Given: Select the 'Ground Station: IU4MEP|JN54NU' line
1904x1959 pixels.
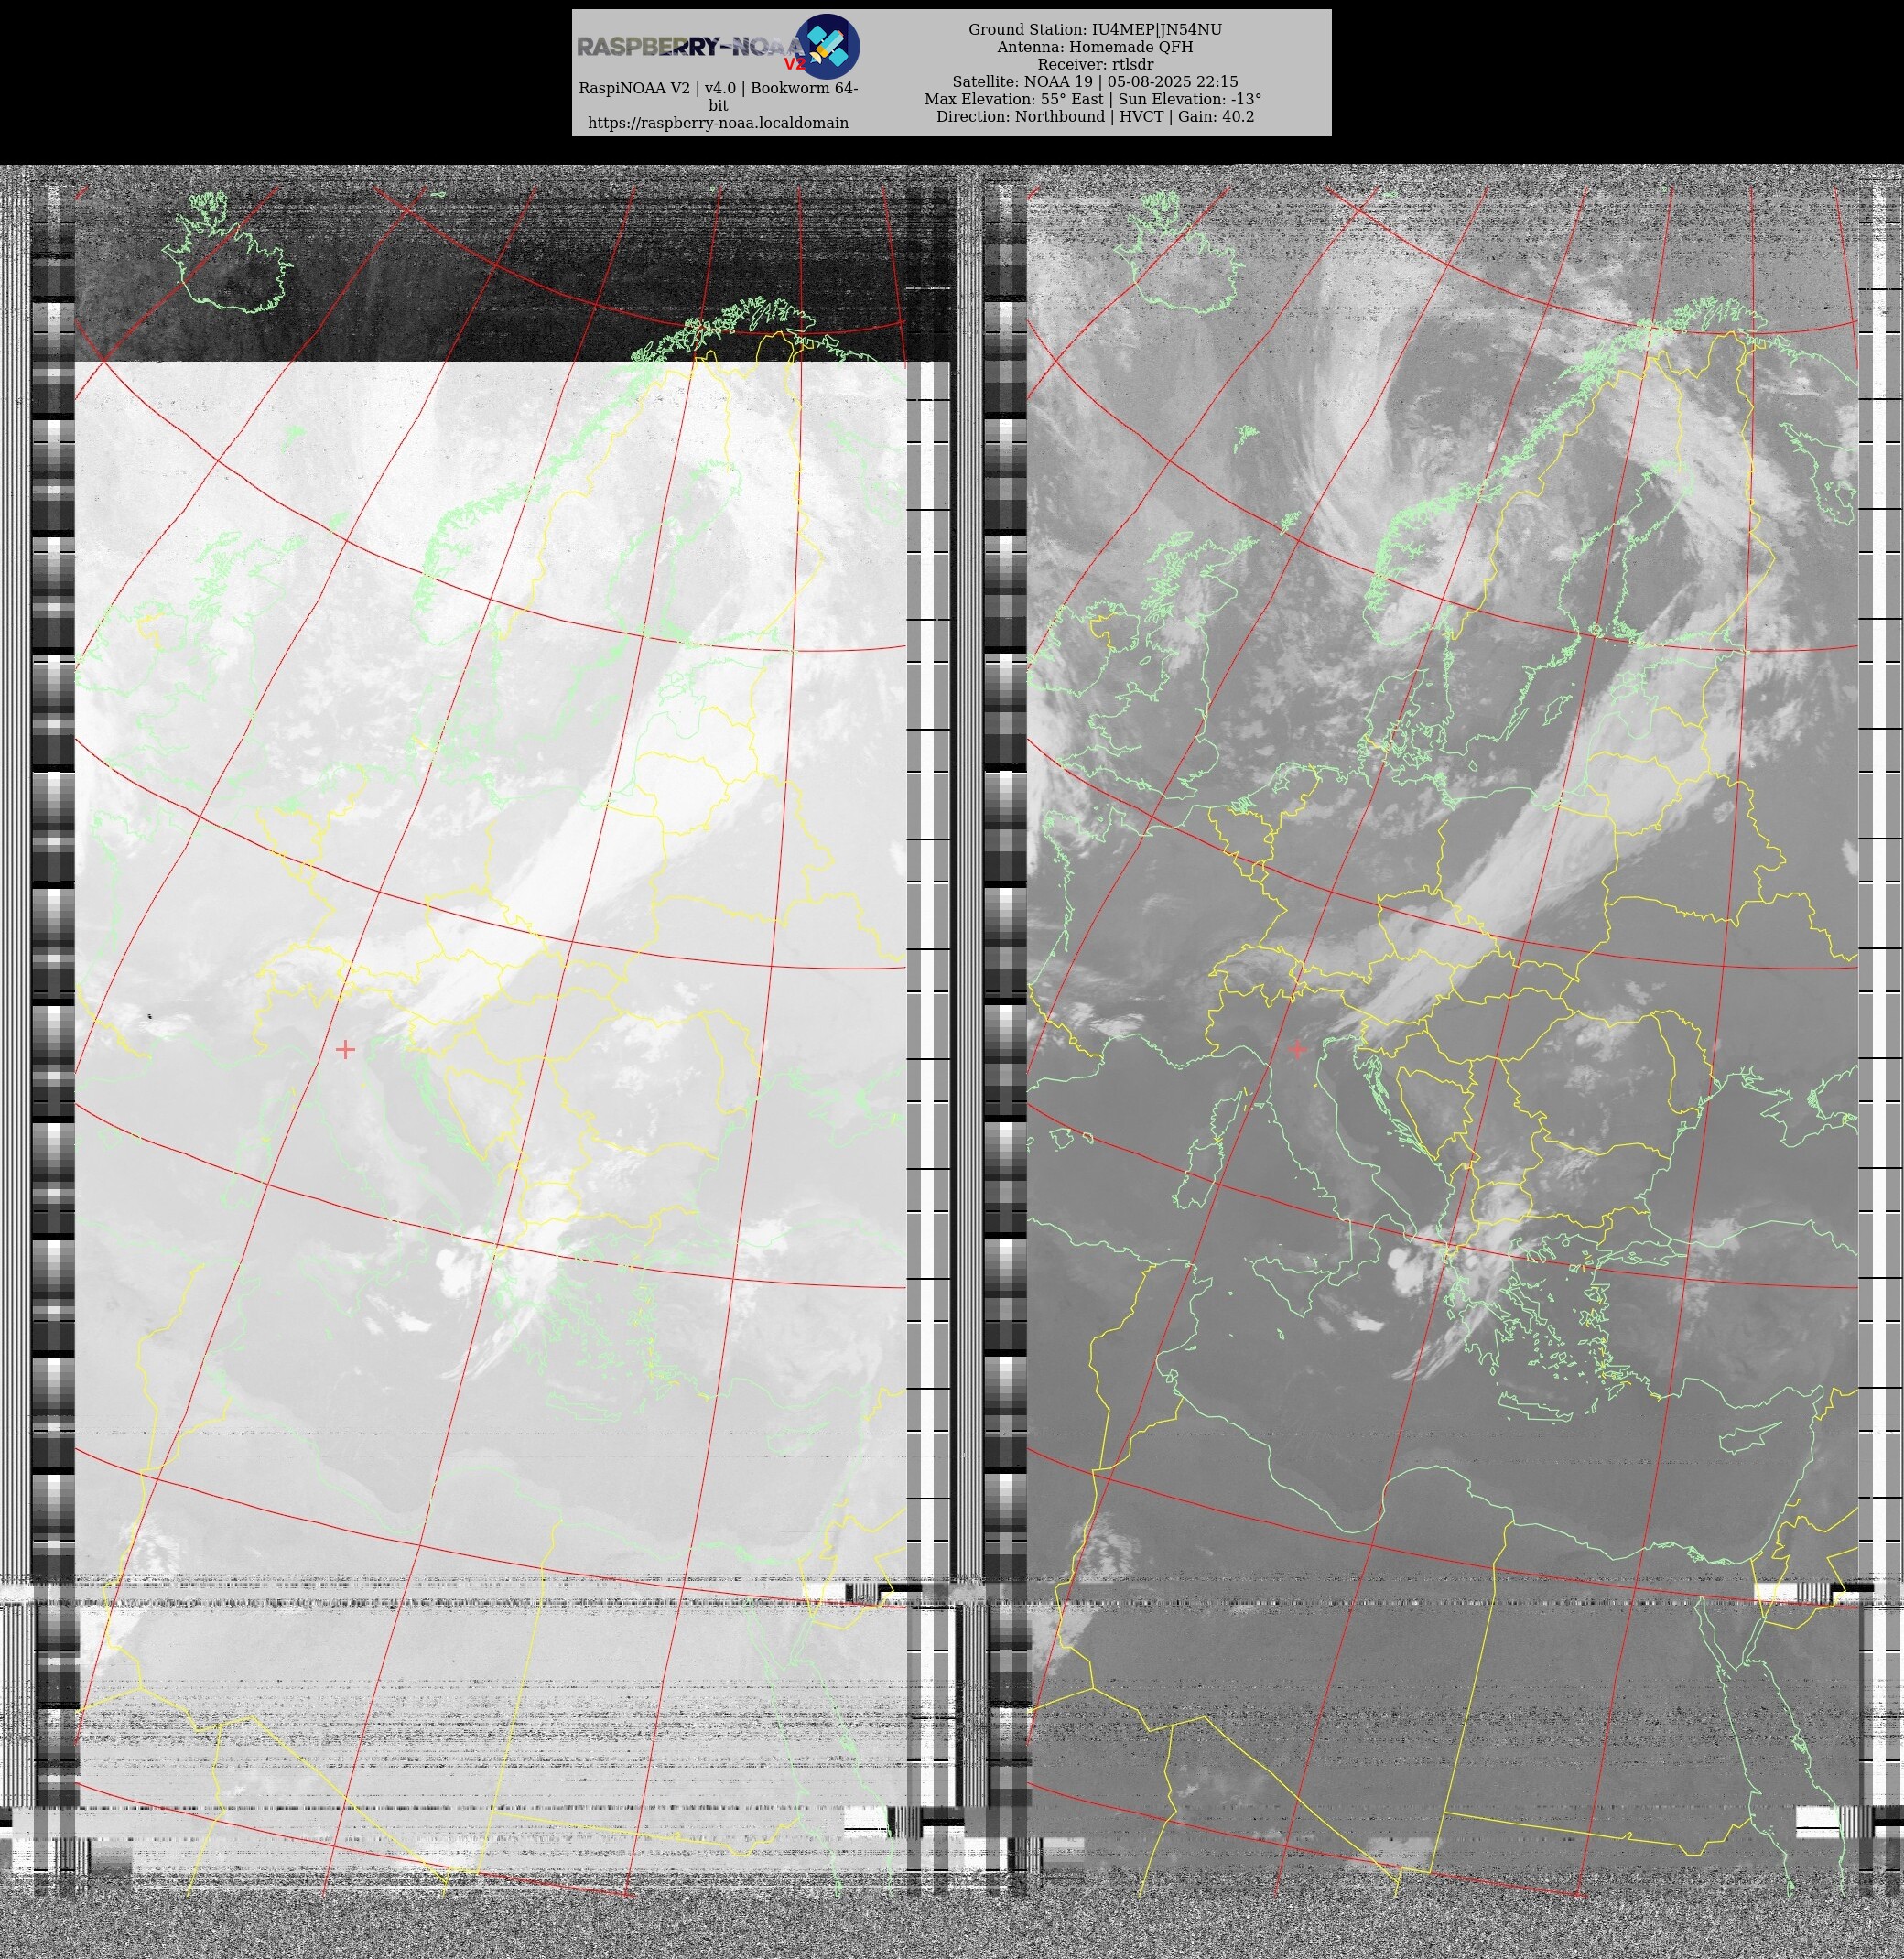Looking at the screenshot, I should pos(1095,30).
